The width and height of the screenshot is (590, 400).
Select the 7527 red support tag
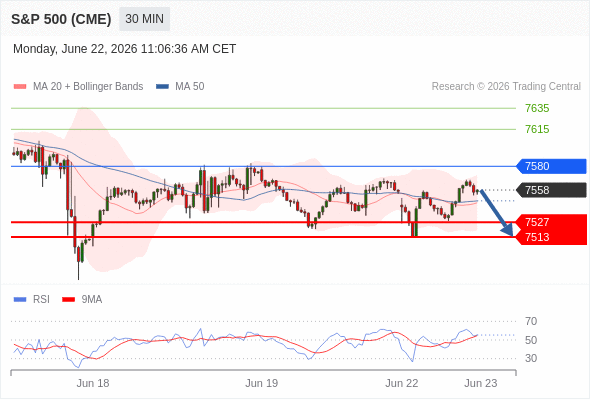(551, 222)
